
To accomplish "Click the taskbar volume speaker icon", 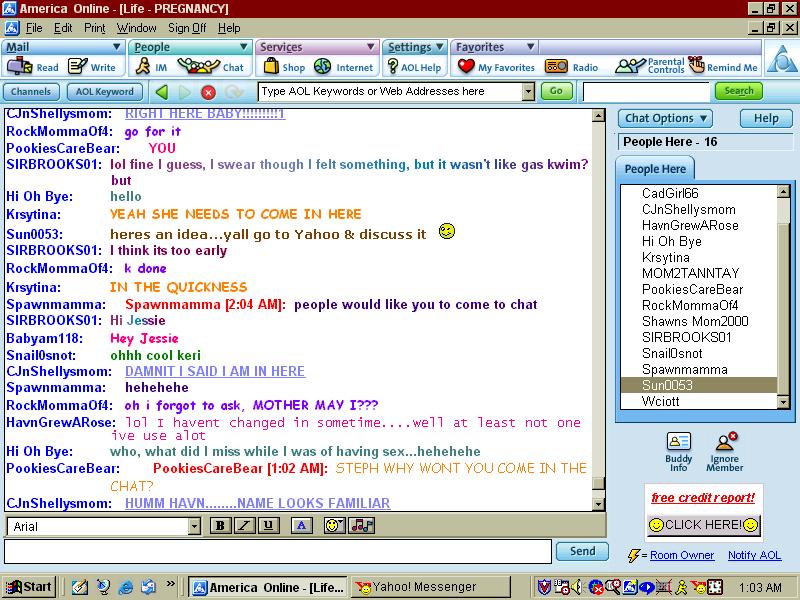I will 577,587.
